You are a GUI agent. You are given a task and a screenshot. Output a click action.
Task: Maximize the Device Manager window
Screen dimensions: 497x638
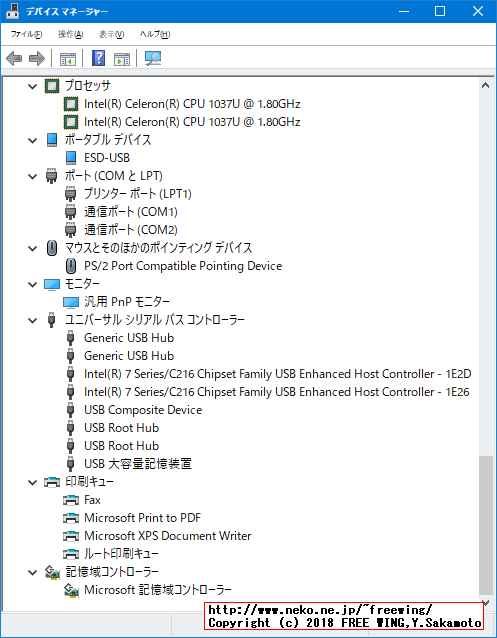440,11
